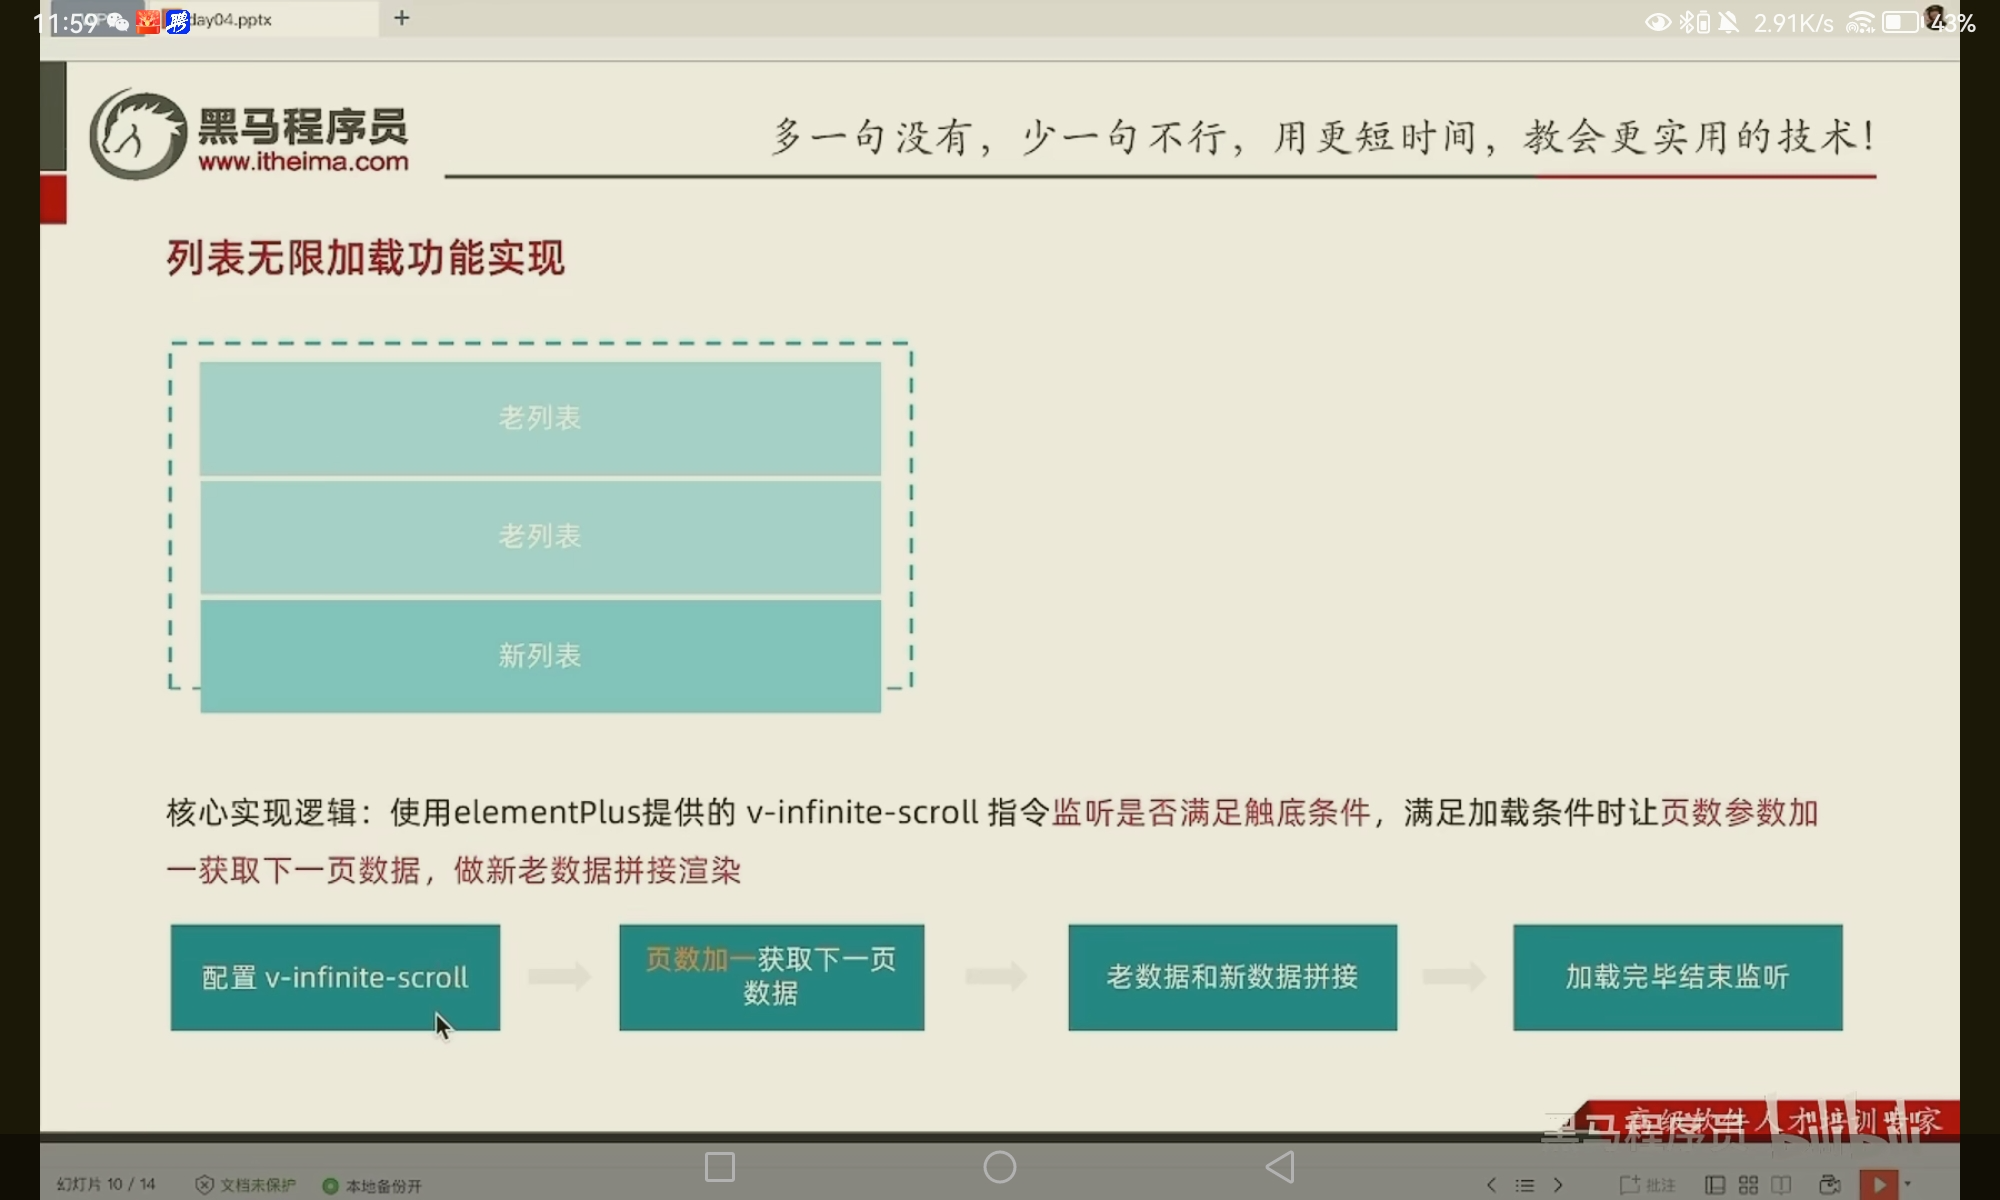The height and width of the screenshot is (1200, 2000).
Task: Go to previous slide arrow
Action: (x=1491, y=1185)
